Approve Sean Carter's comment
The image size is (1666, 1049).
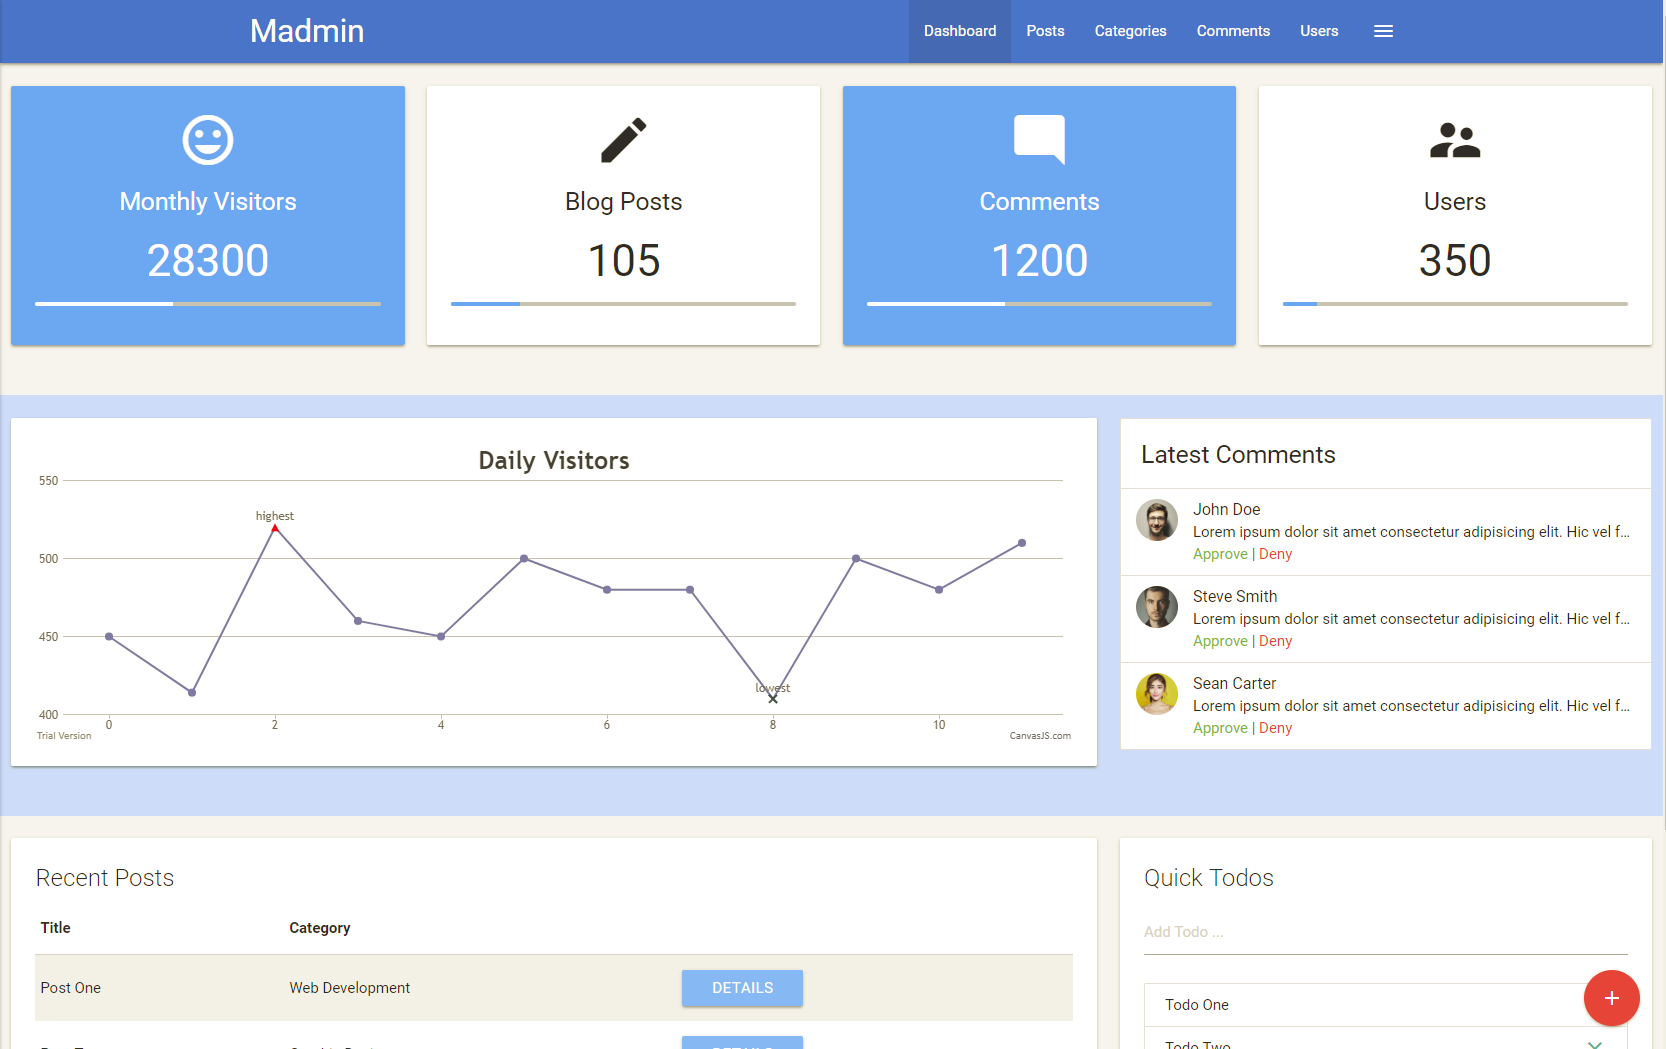1220,728
